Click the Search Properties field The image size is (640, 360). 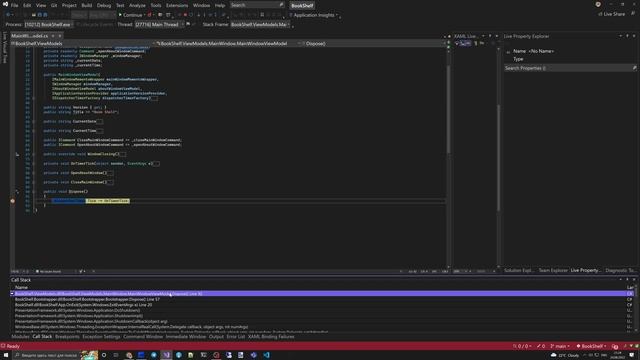tap(570, 68)
